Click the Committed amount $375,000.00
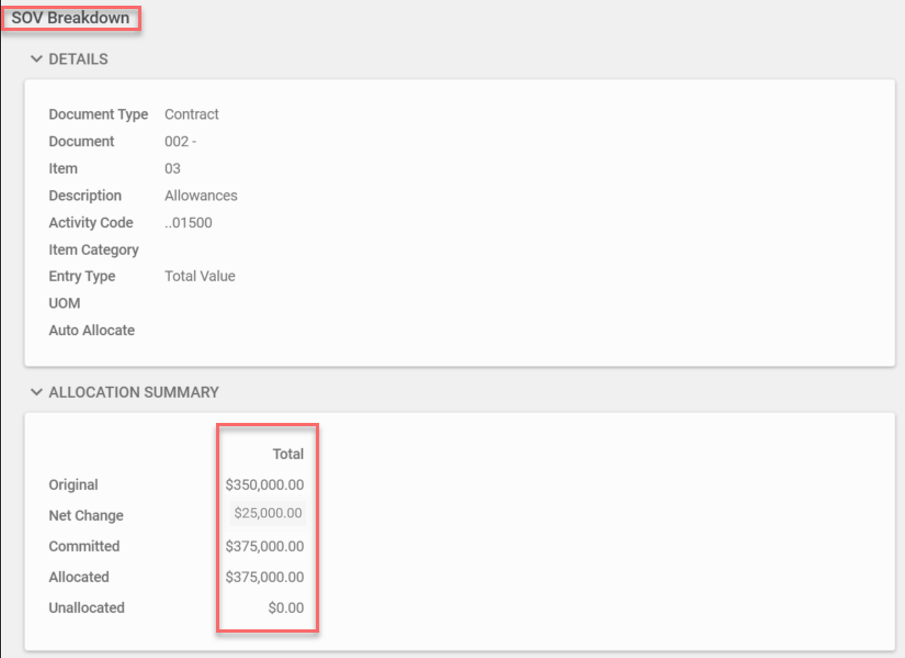The image size is (905, 658). tap(265, 546)
